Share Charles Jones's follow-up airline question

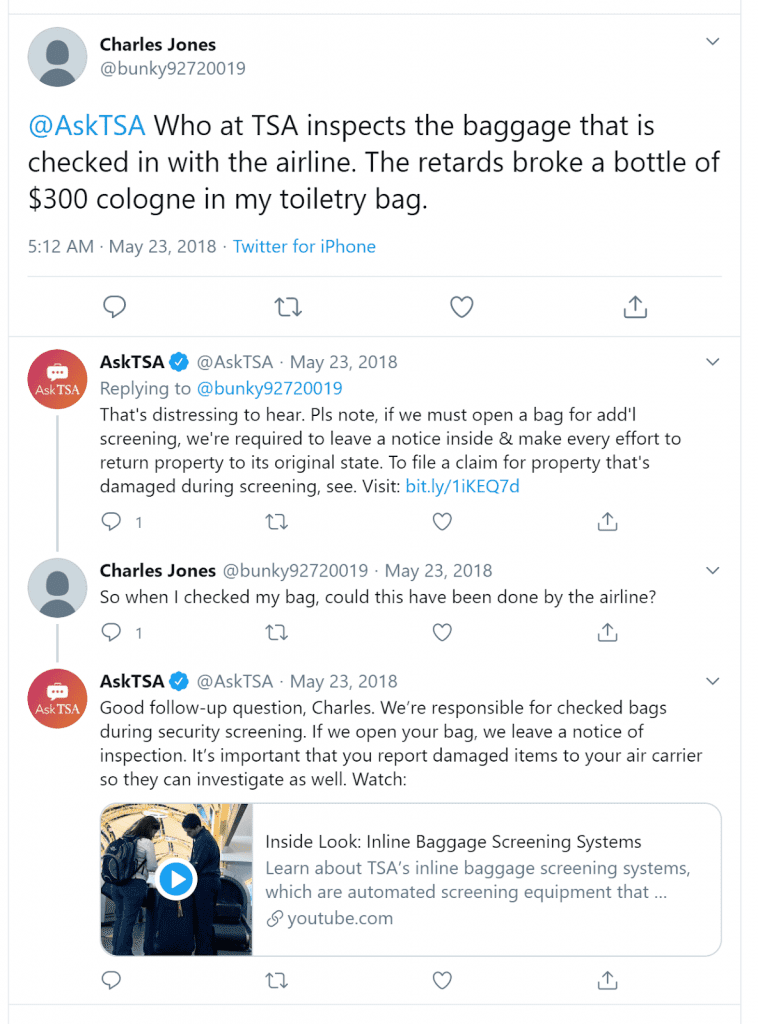pyautogui.click(x=607, y=632)
